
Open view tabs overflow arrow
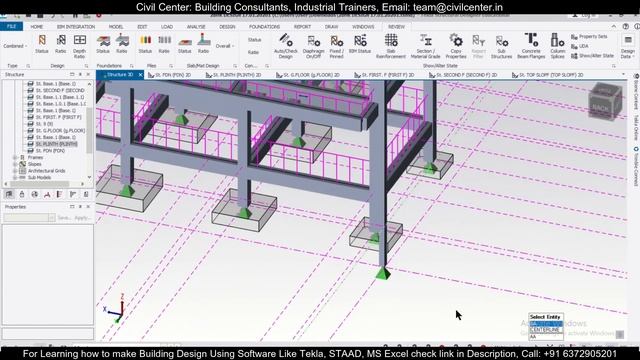tap(623, 75)
